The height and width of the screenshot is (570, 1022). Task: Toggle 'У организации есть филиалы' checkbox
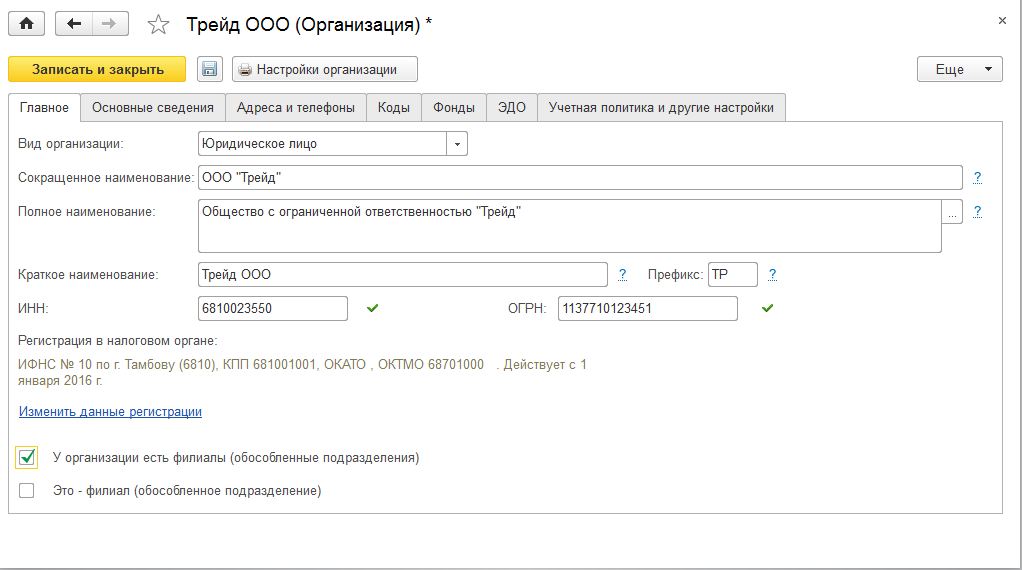point(27,458)
